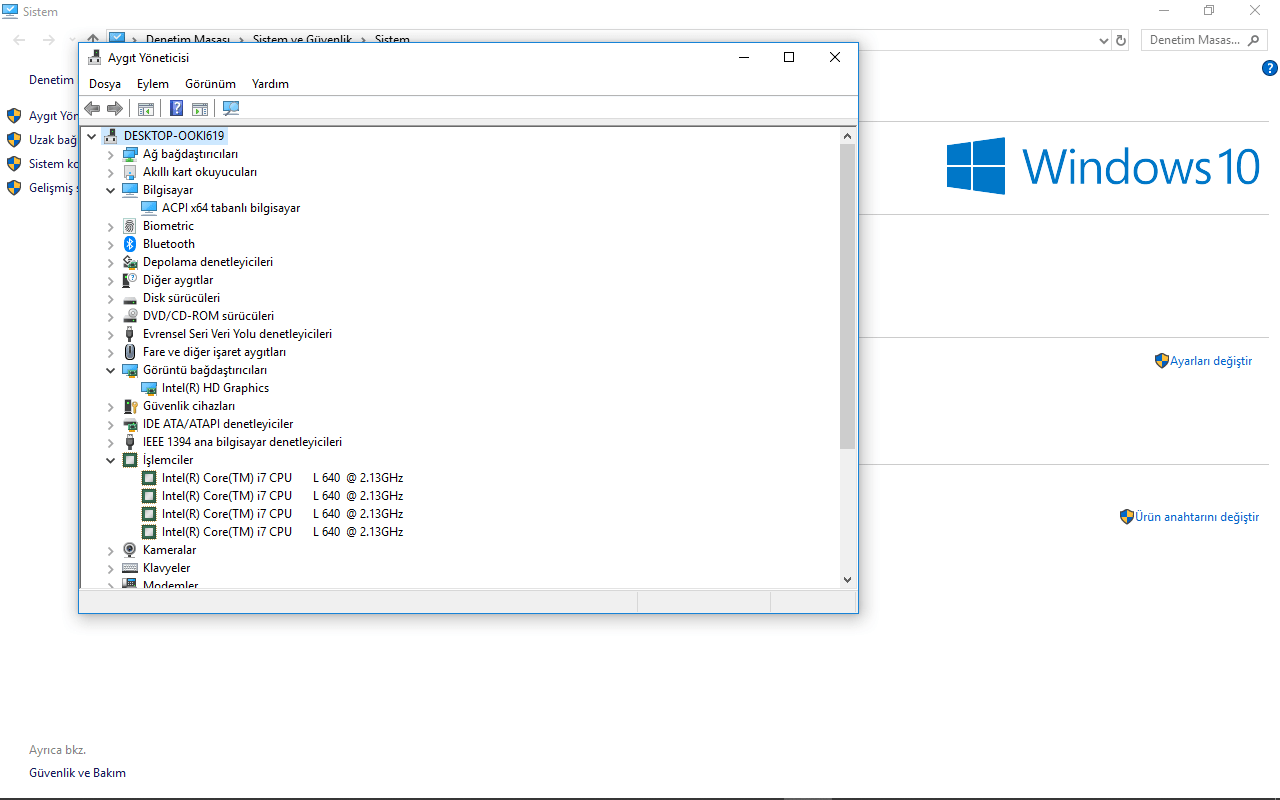This screenshot has height=800, width=1280.
Task: Collapse the İşlemciler node
Action: point(111,460)
